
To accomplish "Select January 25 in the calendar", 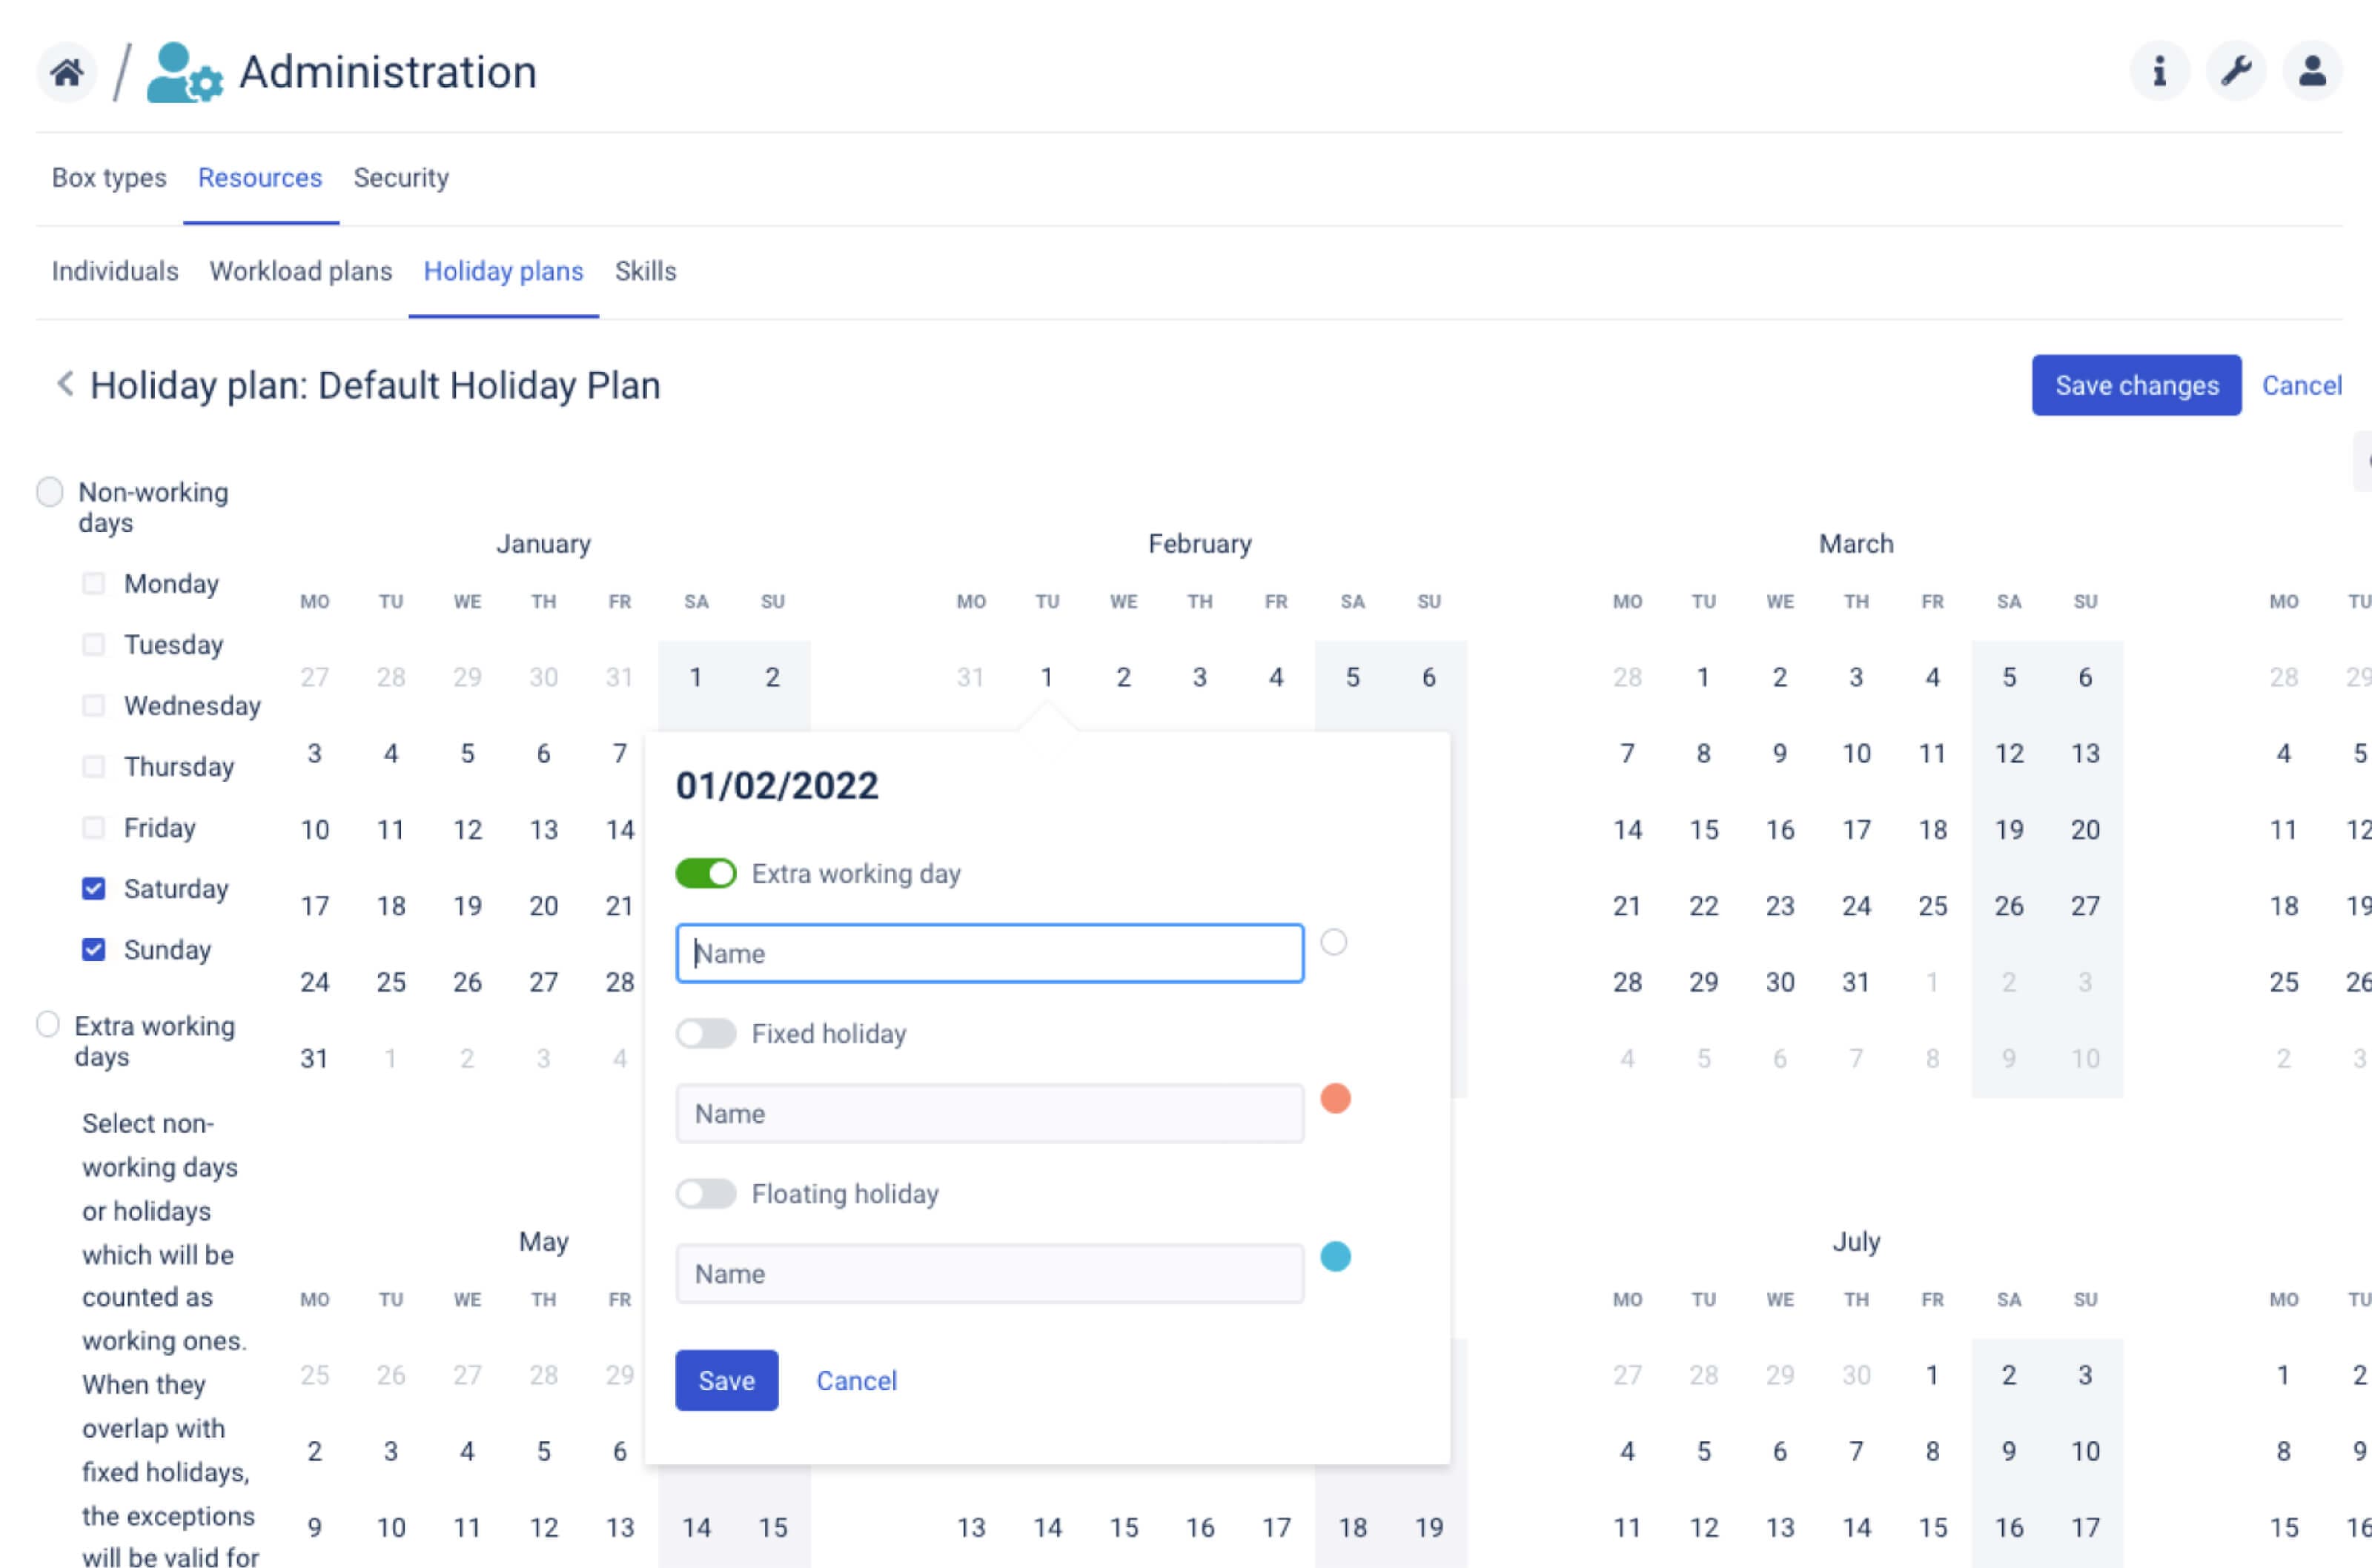I will [x=391, y=982].
